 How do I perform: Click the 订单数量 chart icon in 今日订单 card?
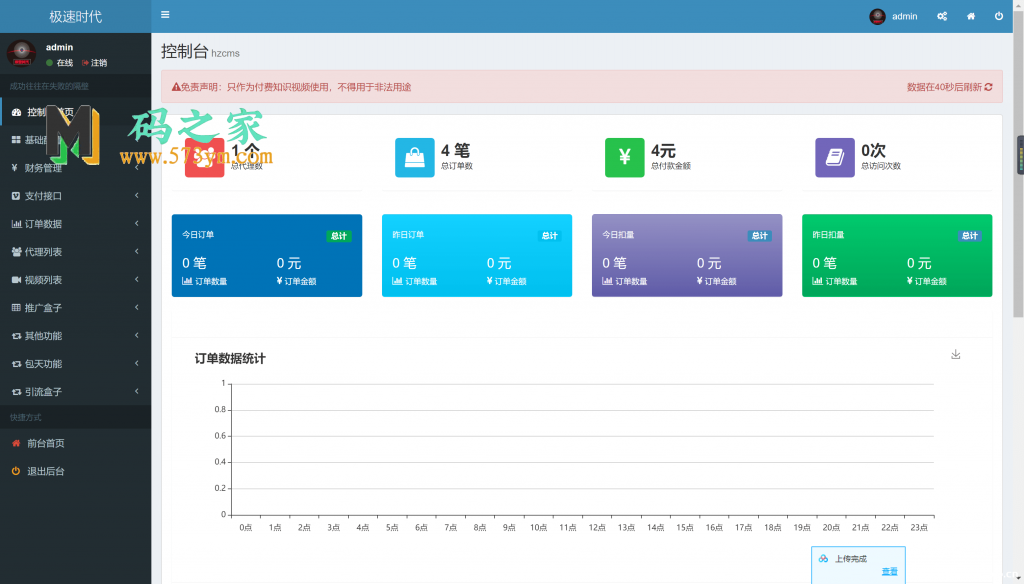point(187,282)
